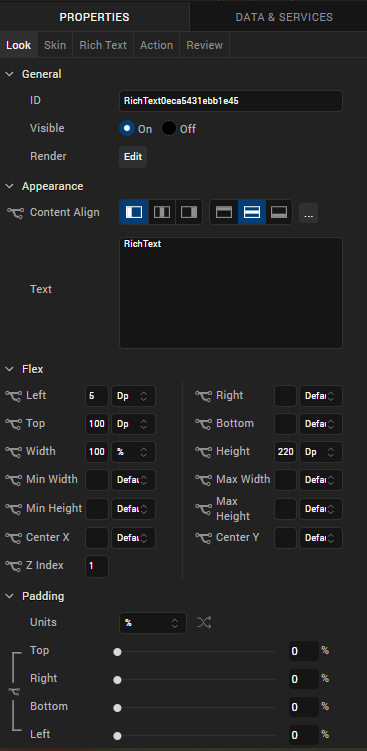Viewport: 367px width, 751px height.
Task: Adjust the Top padding slider handle
Action: [117, 651]
